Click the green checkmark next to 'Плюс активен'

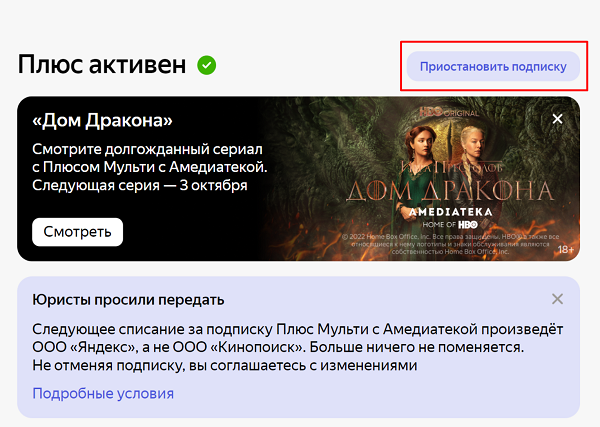pyautogui.click(x=207, y=65)
